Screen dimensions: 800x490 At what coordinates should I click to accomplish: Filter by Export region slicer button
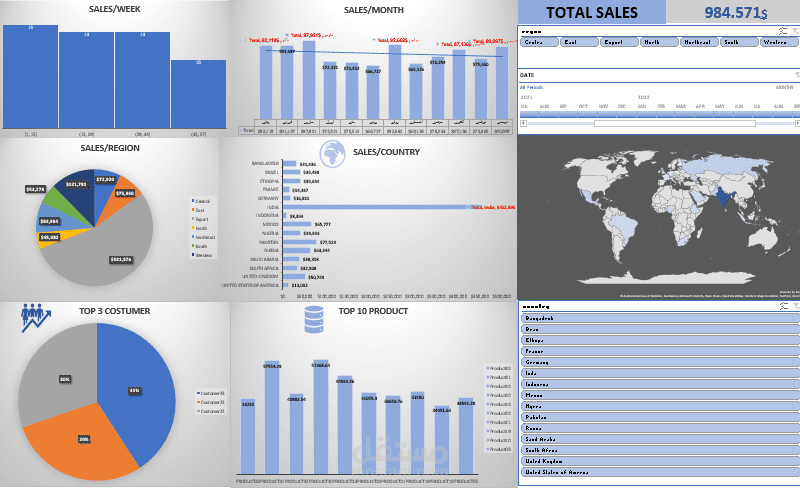619,42
